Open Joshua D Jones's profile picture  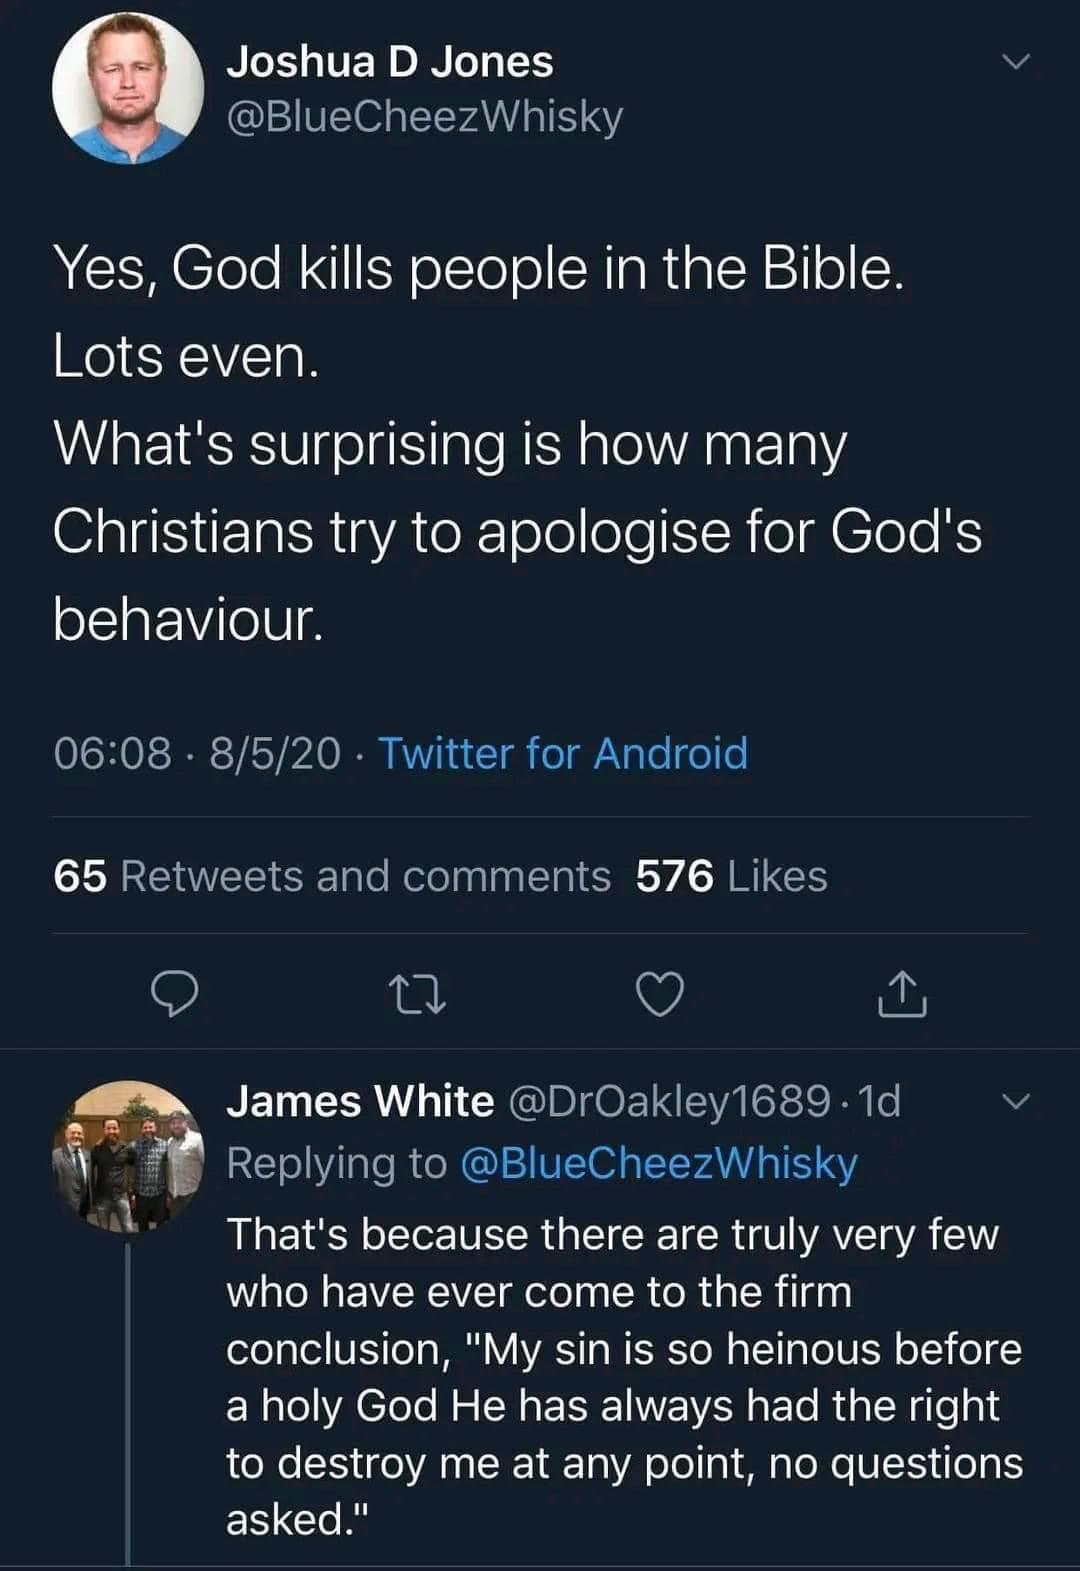[128, 90]
